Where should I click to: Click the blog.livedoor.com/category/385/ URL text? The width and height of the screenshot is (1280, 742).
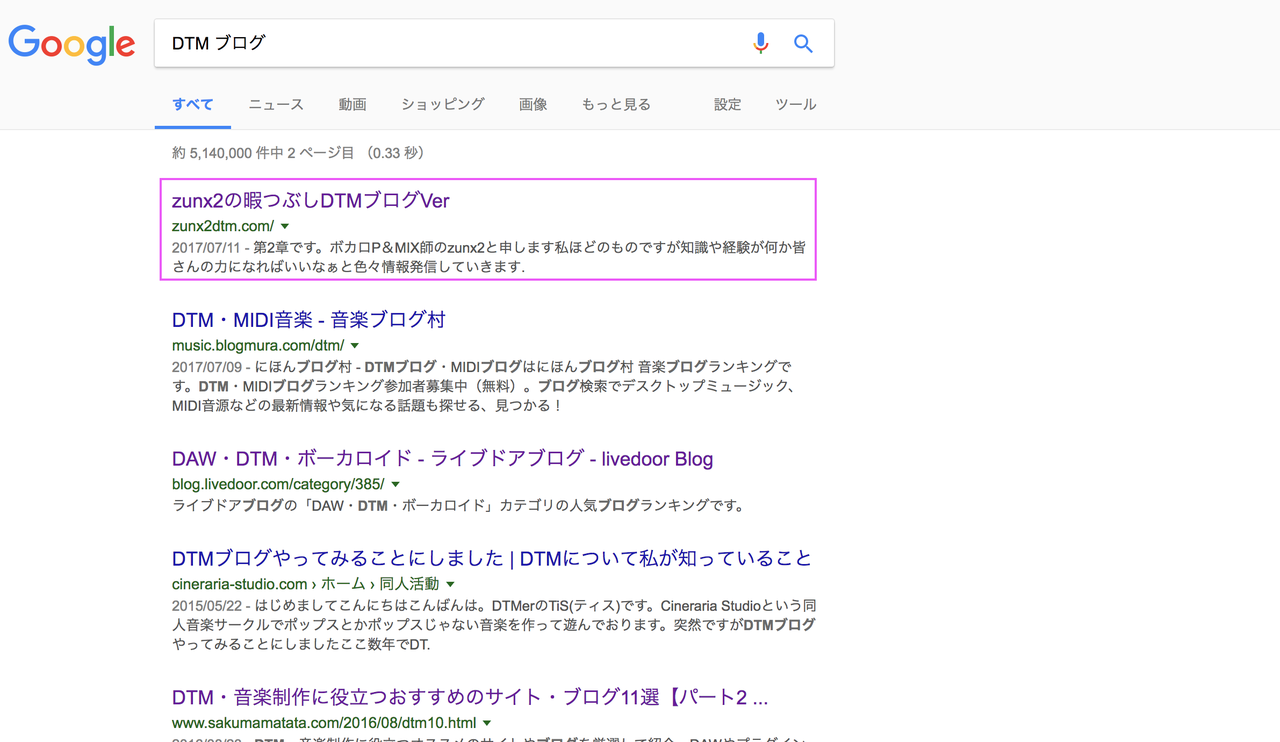[278, 485]
